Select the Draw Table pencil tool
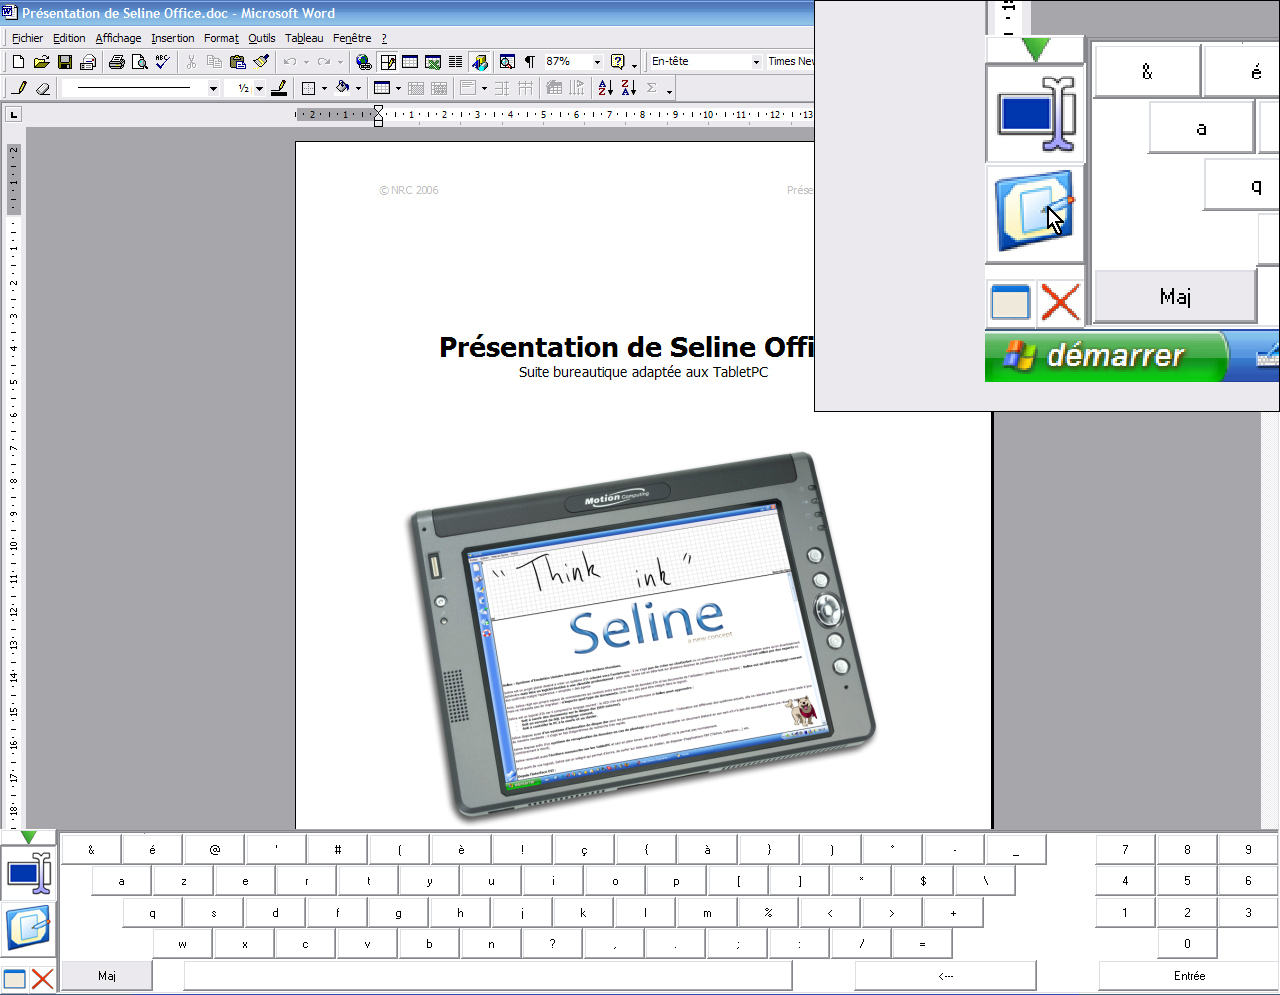 [x=20, y=88]
